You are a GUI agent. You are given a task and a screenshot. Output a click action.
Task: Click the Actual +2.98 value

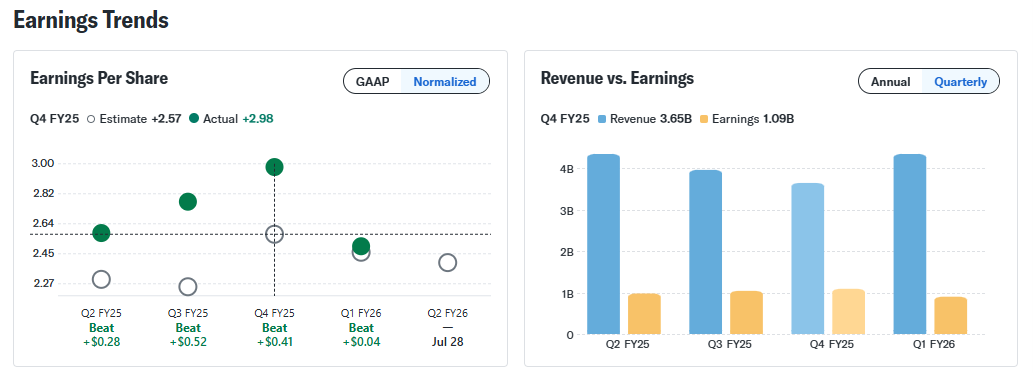pyautogui.click(x=258, y=119)
